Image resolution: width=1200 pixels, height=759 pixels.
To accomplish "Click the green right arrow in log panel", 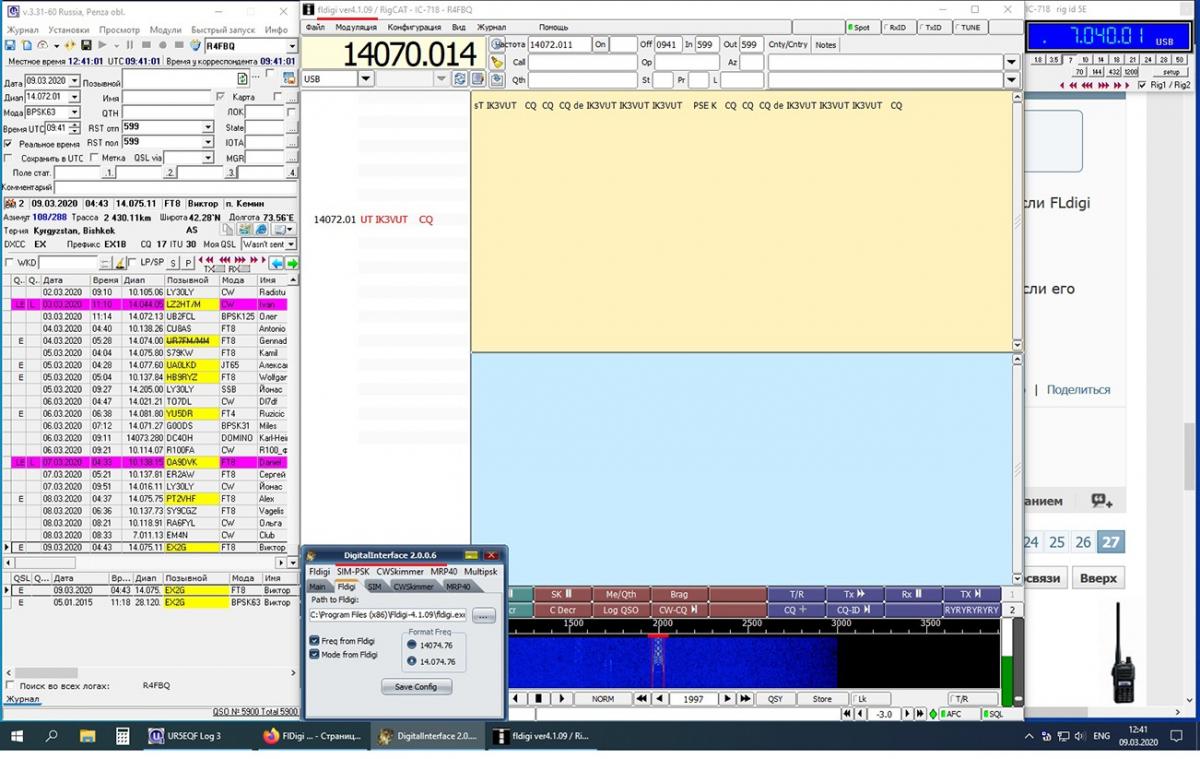I will pos(292,263).
